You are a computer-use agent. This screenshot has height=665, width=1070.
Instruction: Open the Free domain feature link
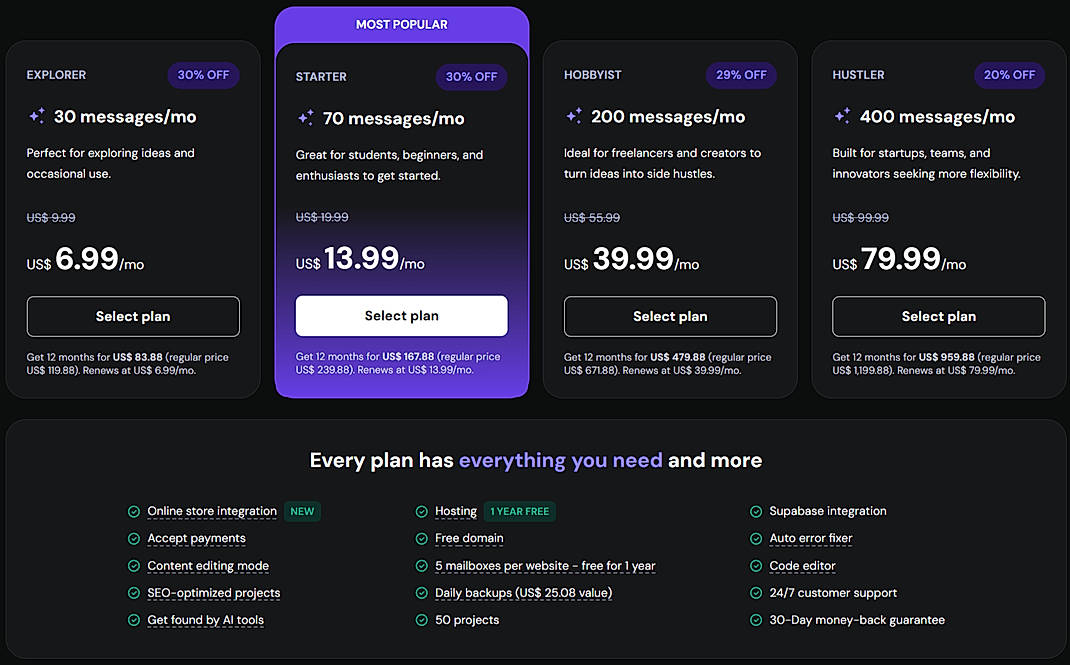click(x=469, y=538)
